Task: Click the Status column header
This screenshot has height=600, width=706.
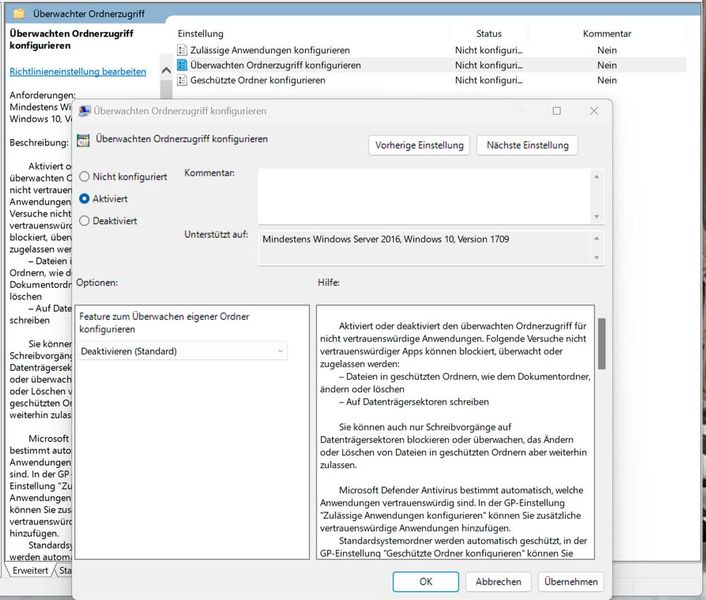Action: (489, 34)
